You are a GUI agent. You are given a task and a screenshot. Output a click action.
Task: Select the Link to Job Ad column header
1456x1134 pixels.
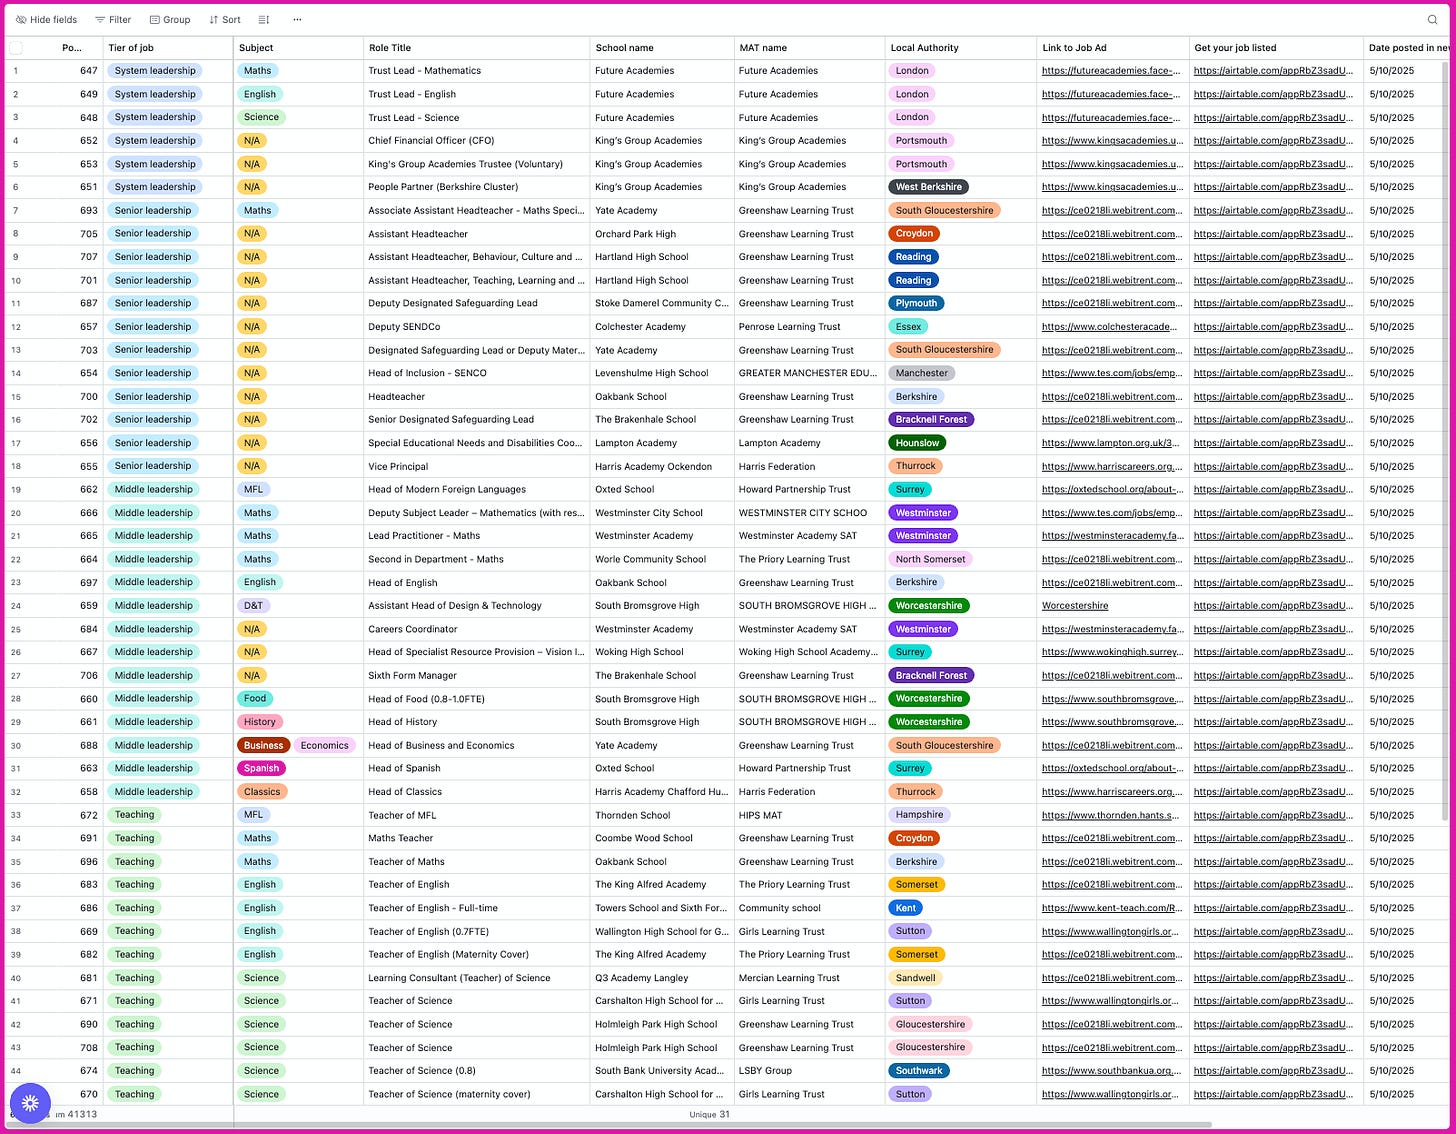[x=1112, y=47]
